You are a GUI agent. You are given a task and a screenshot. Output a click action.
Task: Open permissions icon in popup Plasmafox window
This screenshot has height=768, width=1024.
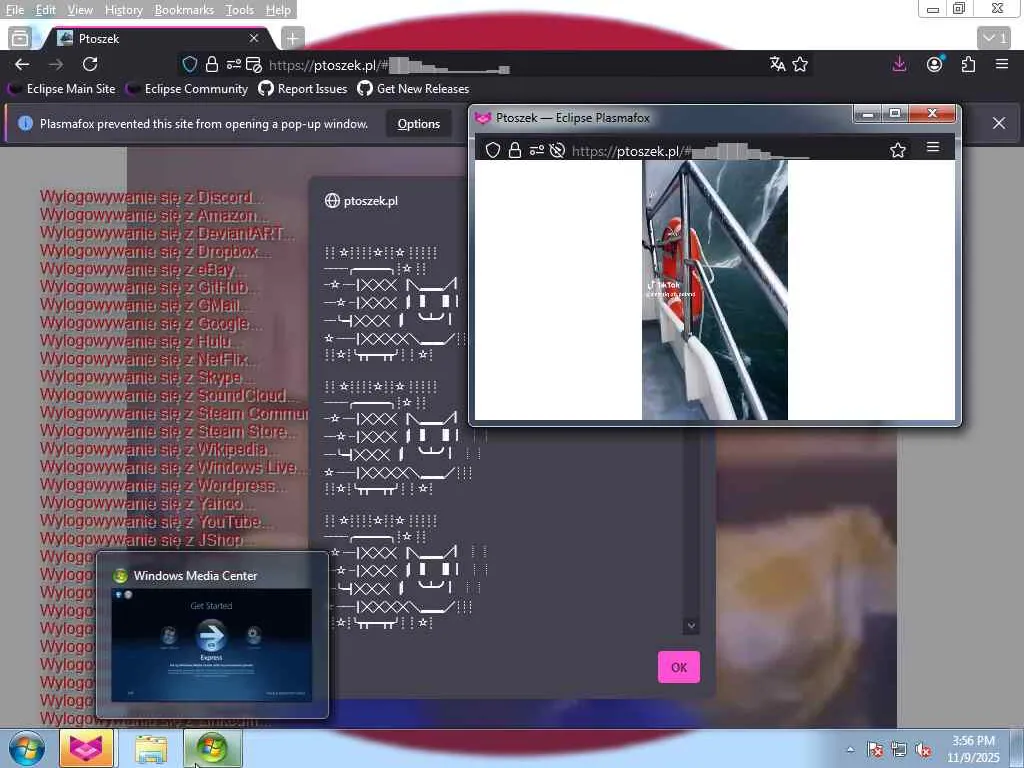(x=536, y=150)
